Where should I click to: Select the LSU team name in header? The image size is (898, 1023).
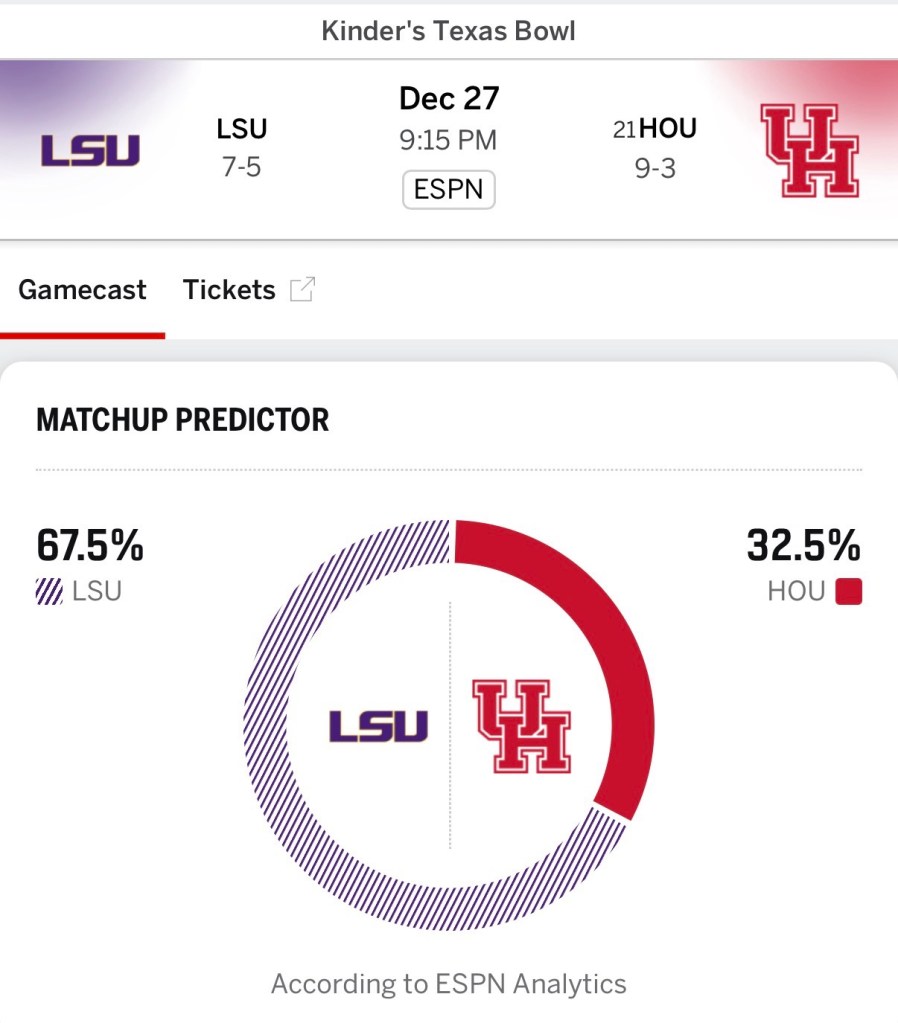point(241,129)
